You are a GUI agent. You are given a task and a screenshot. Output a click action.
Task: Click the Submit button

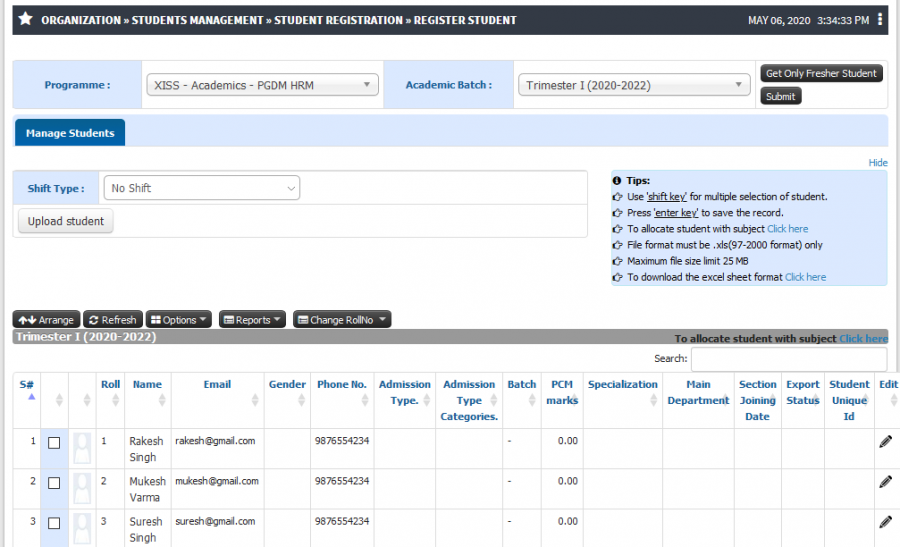pos(781,96)
